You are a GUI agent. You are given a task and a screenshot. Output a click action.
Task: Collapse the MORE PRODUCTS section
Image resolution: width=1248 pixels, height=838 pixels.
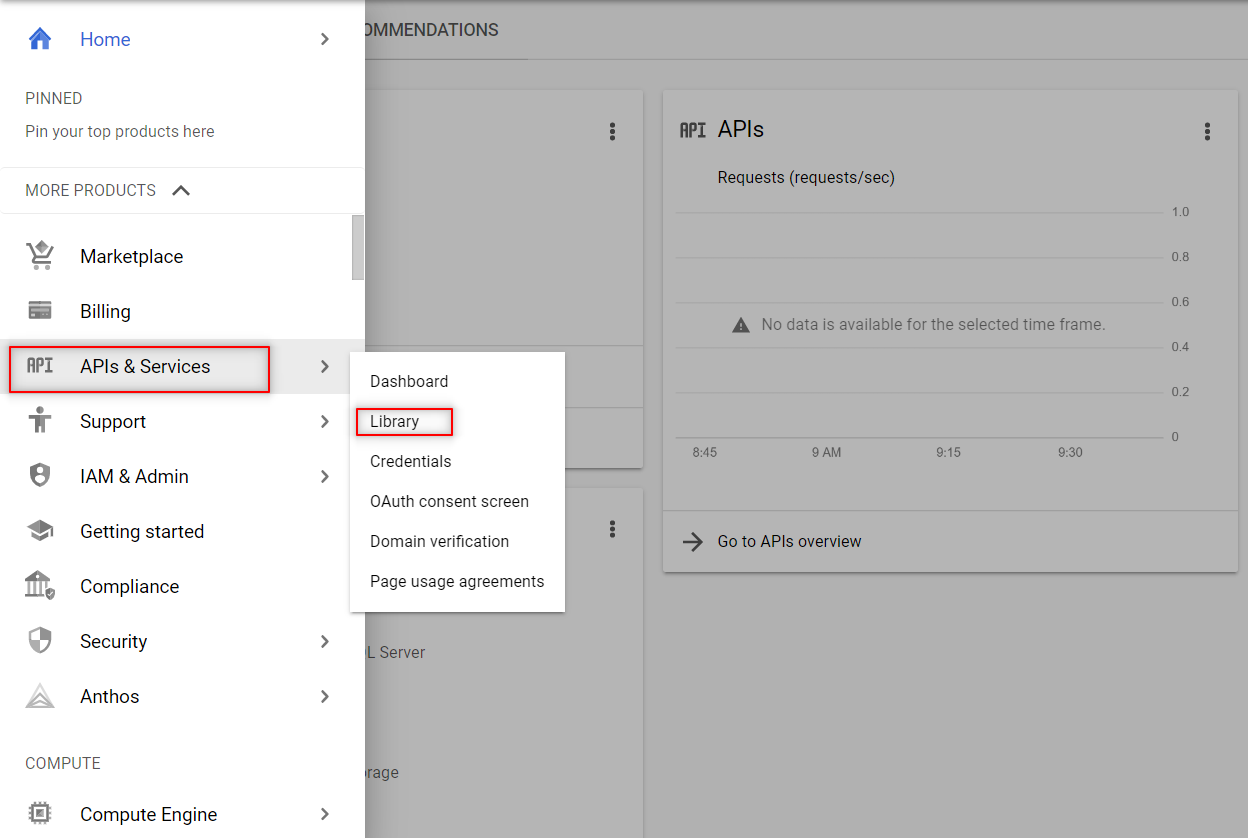point(181,190)
